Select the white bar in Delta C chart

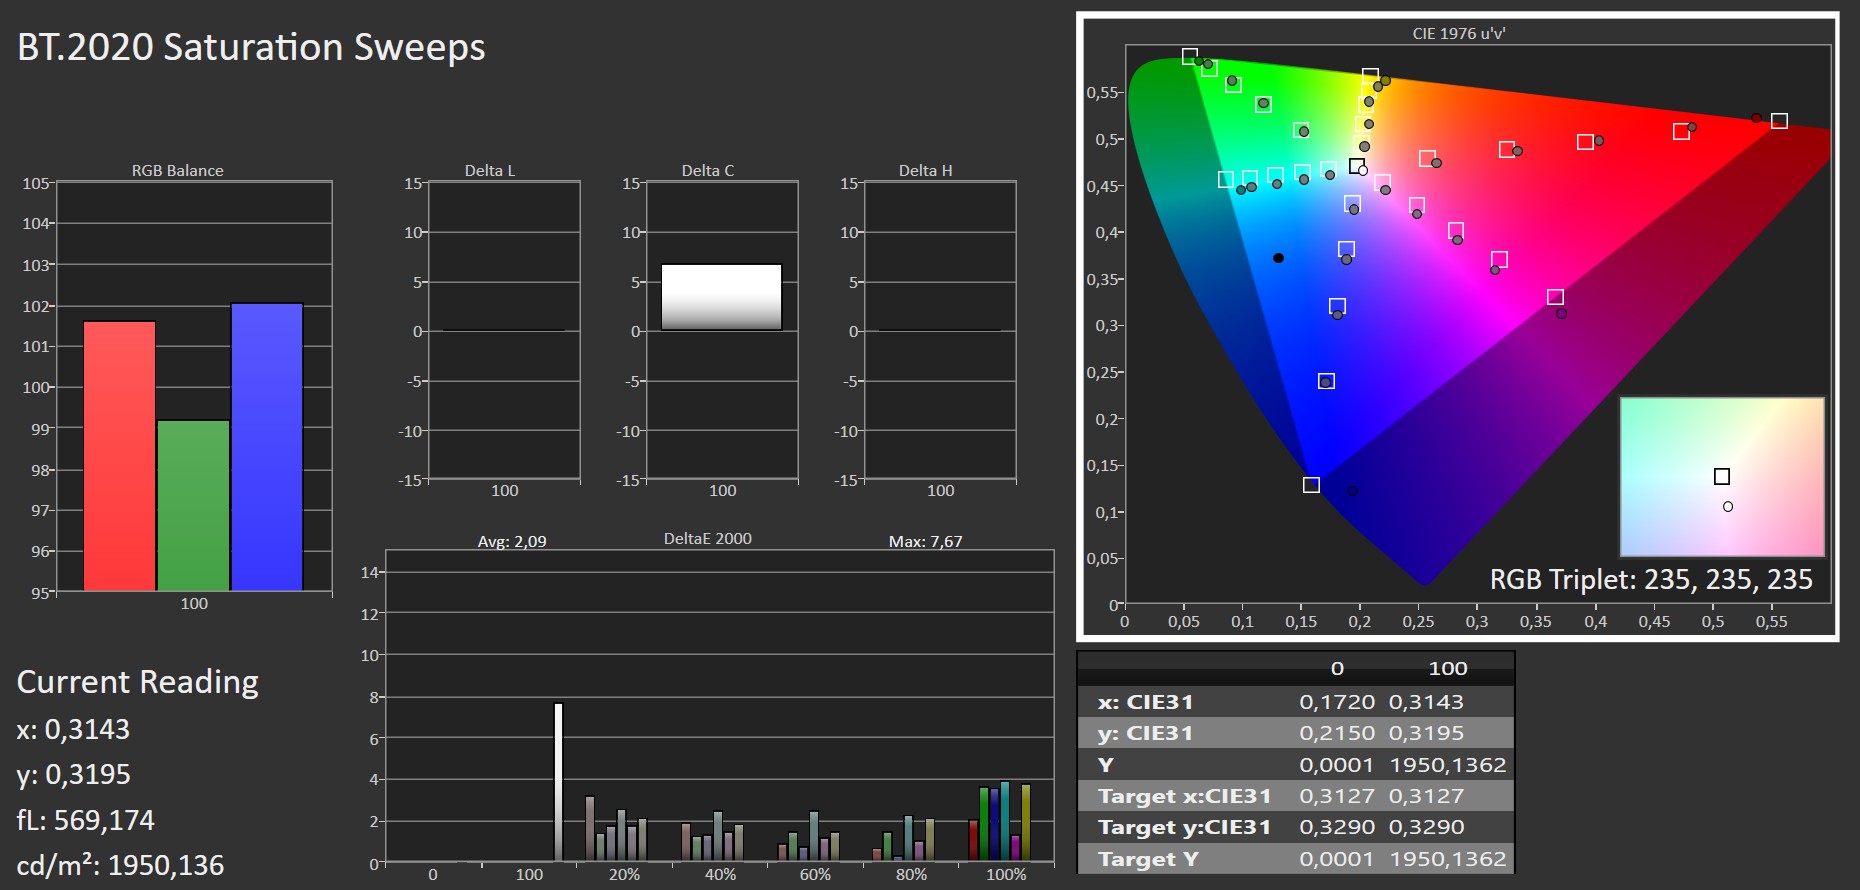pyautogui.click(x=721, y=297)
